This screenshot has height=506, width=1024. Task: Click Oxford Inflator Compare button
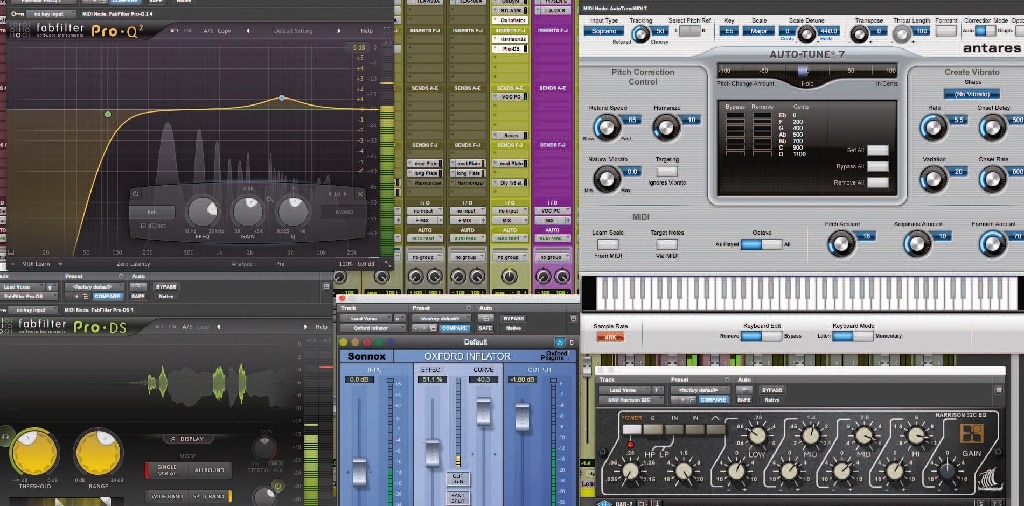point(454,328)
